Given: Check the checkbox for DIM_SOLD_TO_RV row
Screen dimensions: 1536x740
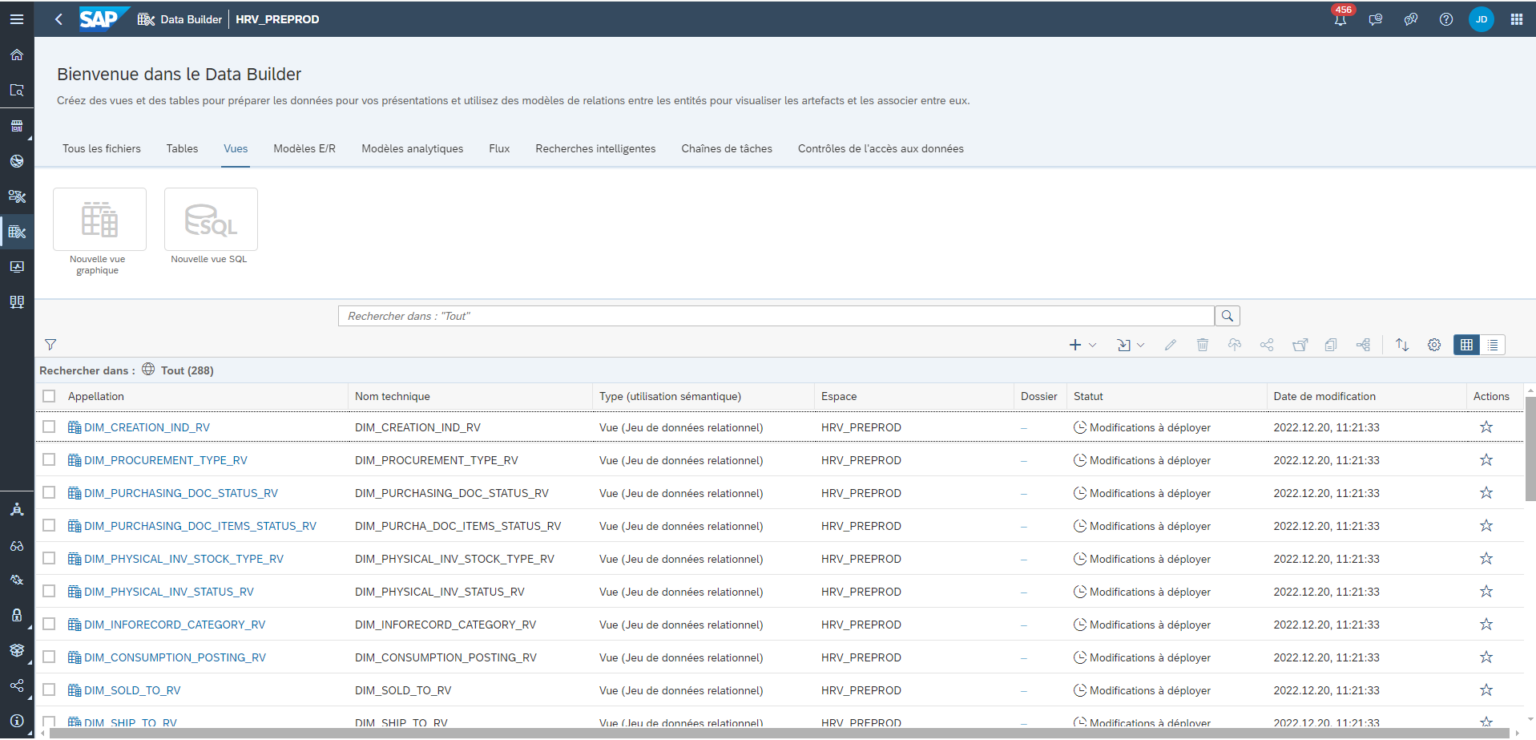Looking at the screenshot, I should click(x=48, y=689).
